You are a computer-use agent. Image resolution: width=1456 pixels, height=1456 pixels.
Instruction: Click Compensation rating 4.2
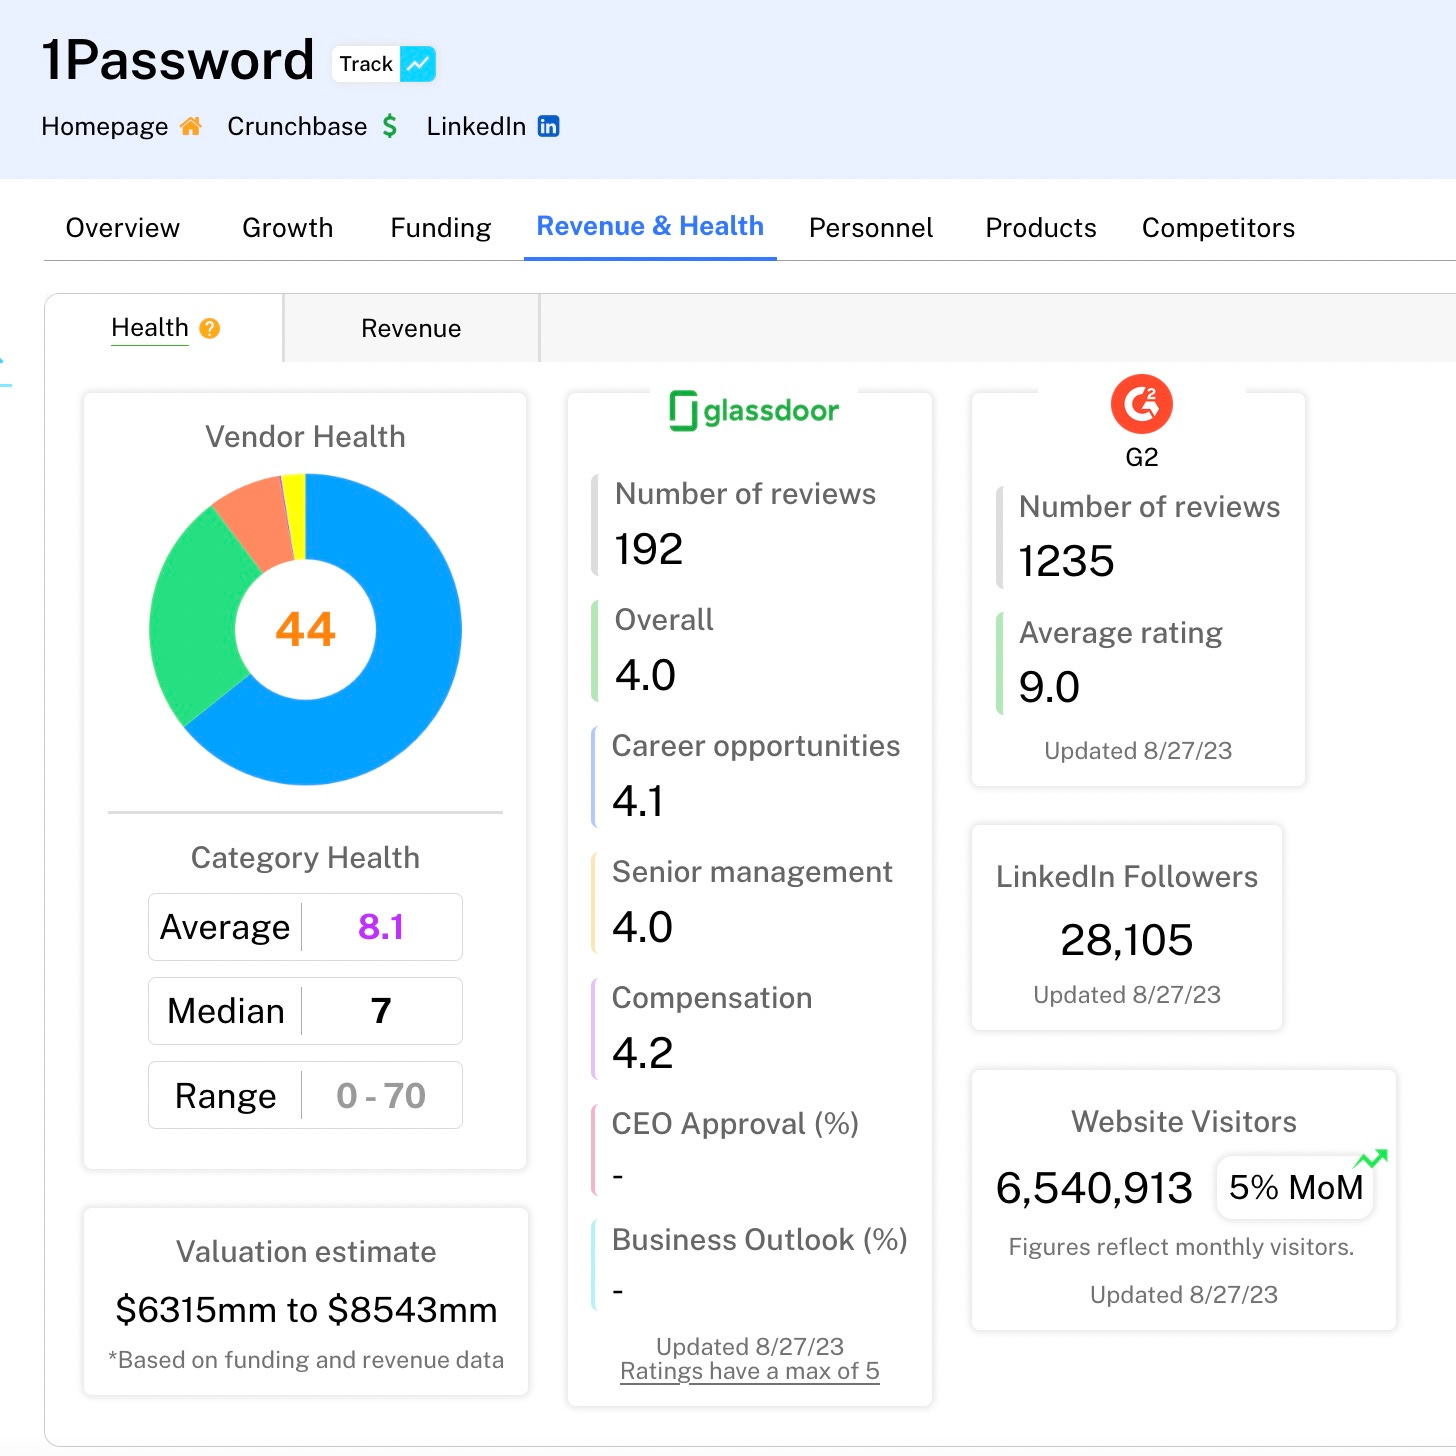point(643,1053)
